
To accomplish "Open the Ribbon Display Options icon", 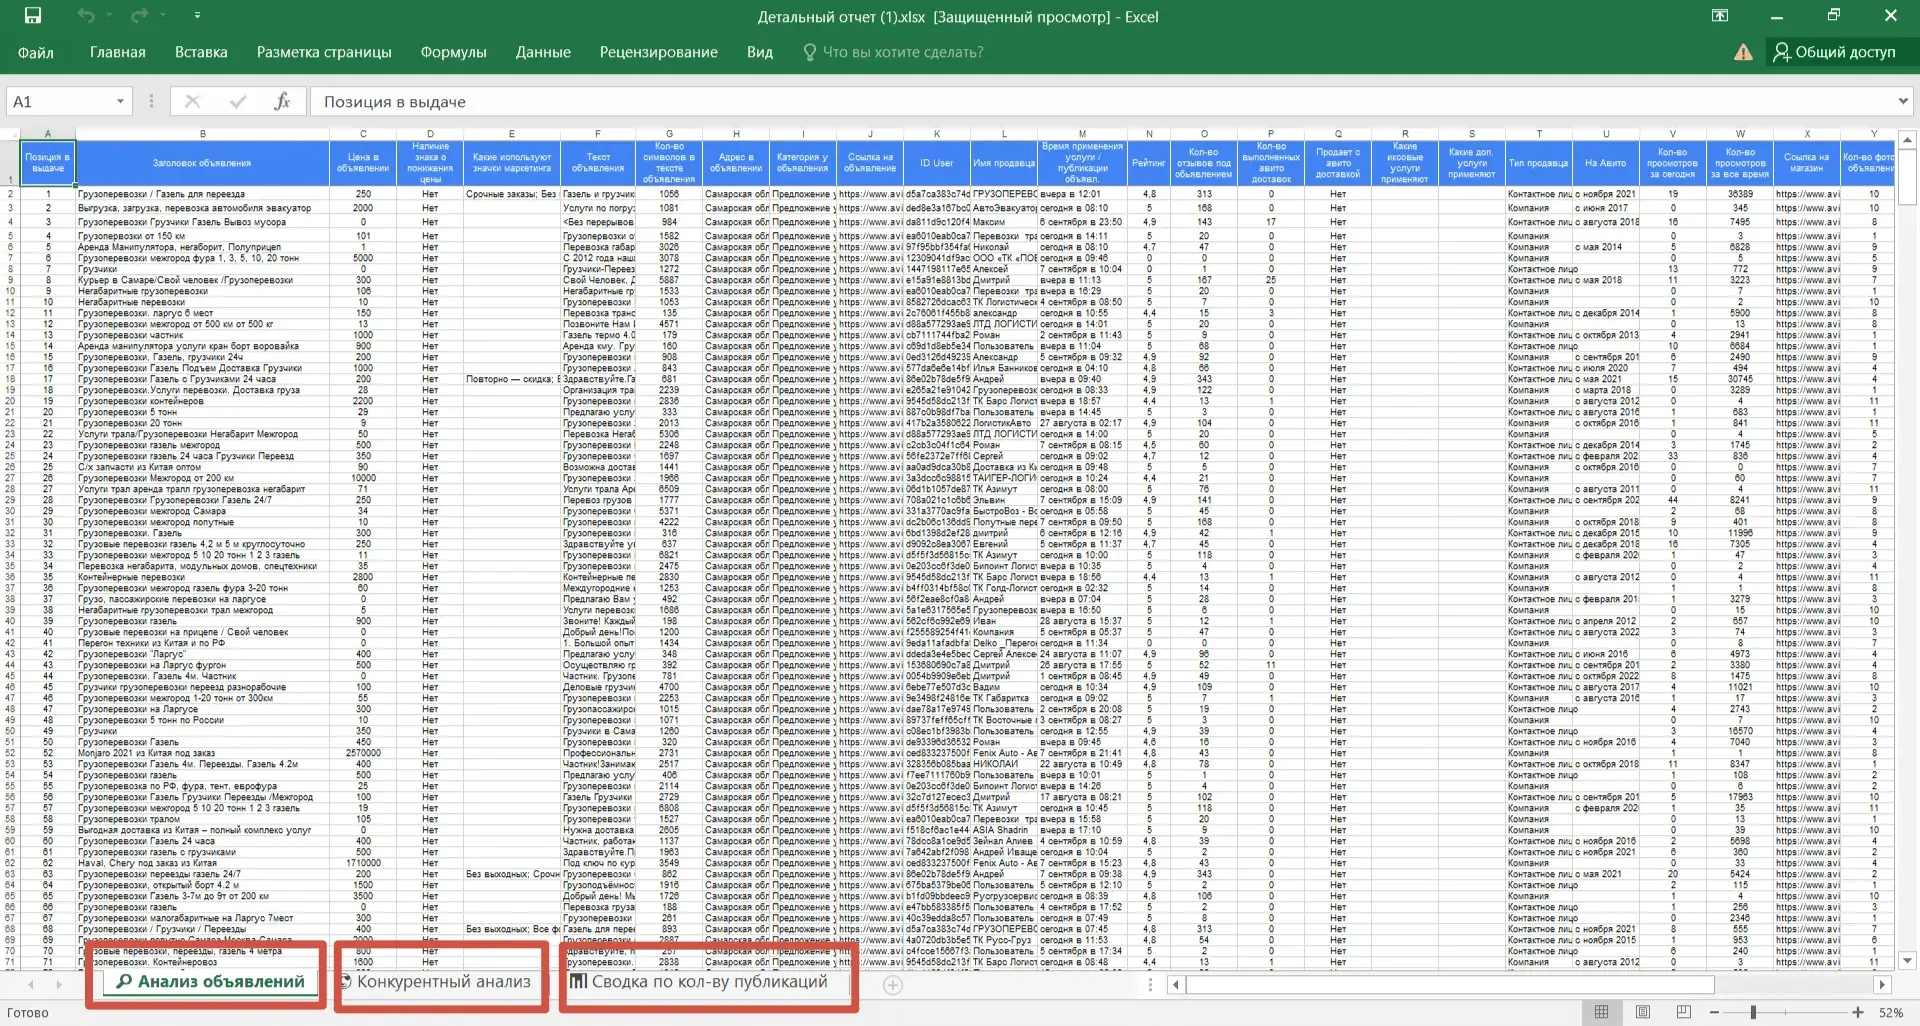I will coord(1719,16).
